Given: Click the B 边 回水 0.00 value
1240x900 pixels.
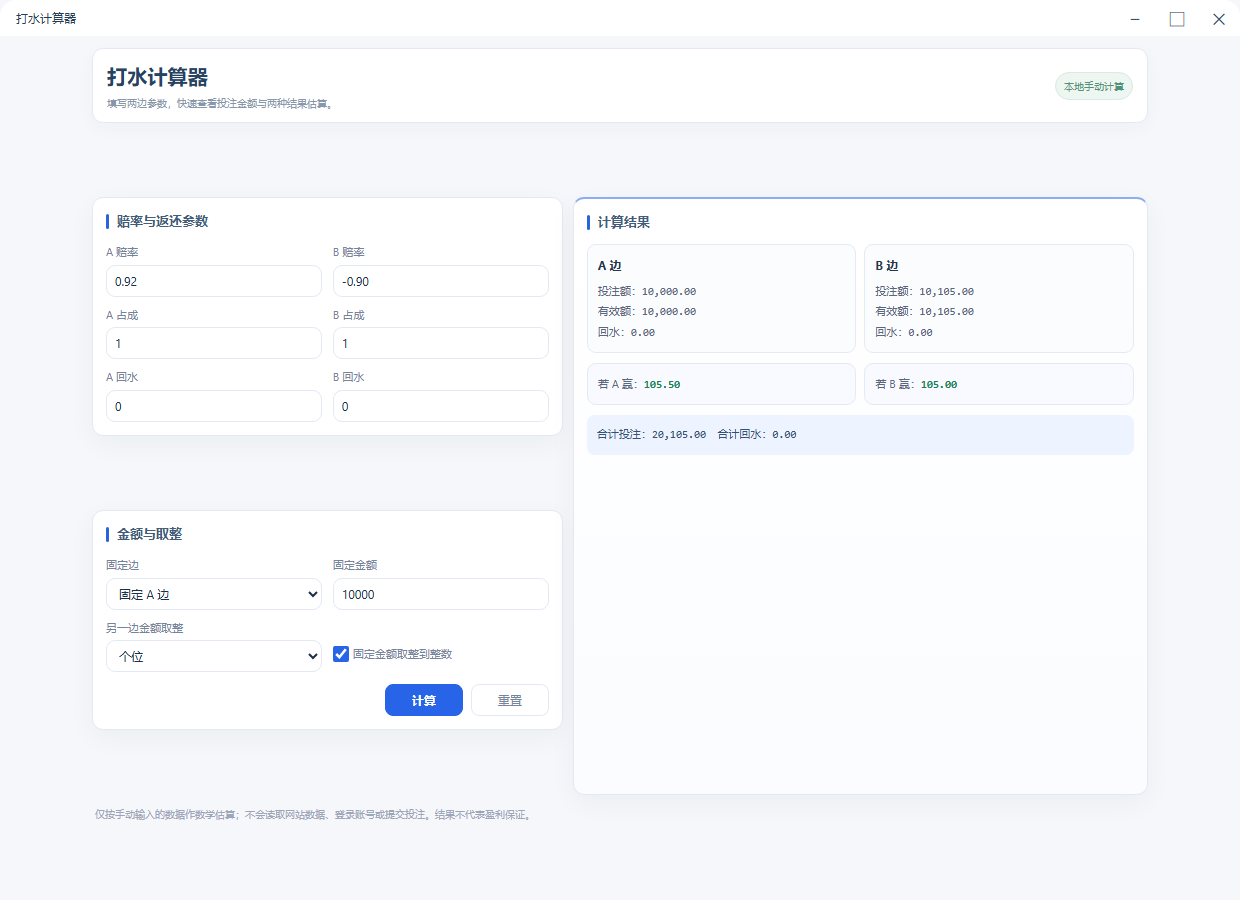Looking at the screenshot, I should 920,332.
